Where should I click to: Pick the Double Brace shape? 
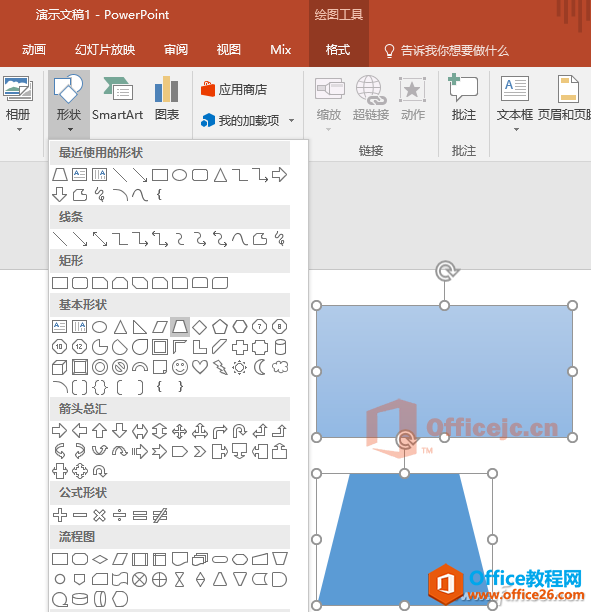[x=100, y=387]
